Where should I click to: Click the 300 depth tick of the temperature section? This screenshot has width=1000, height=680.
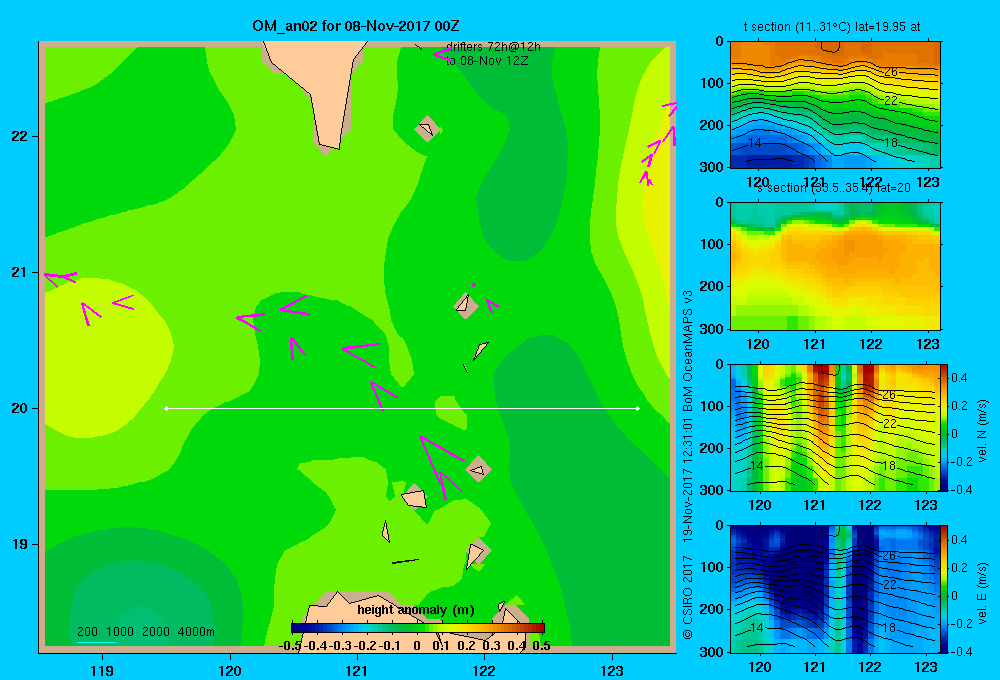click(714, 167)
